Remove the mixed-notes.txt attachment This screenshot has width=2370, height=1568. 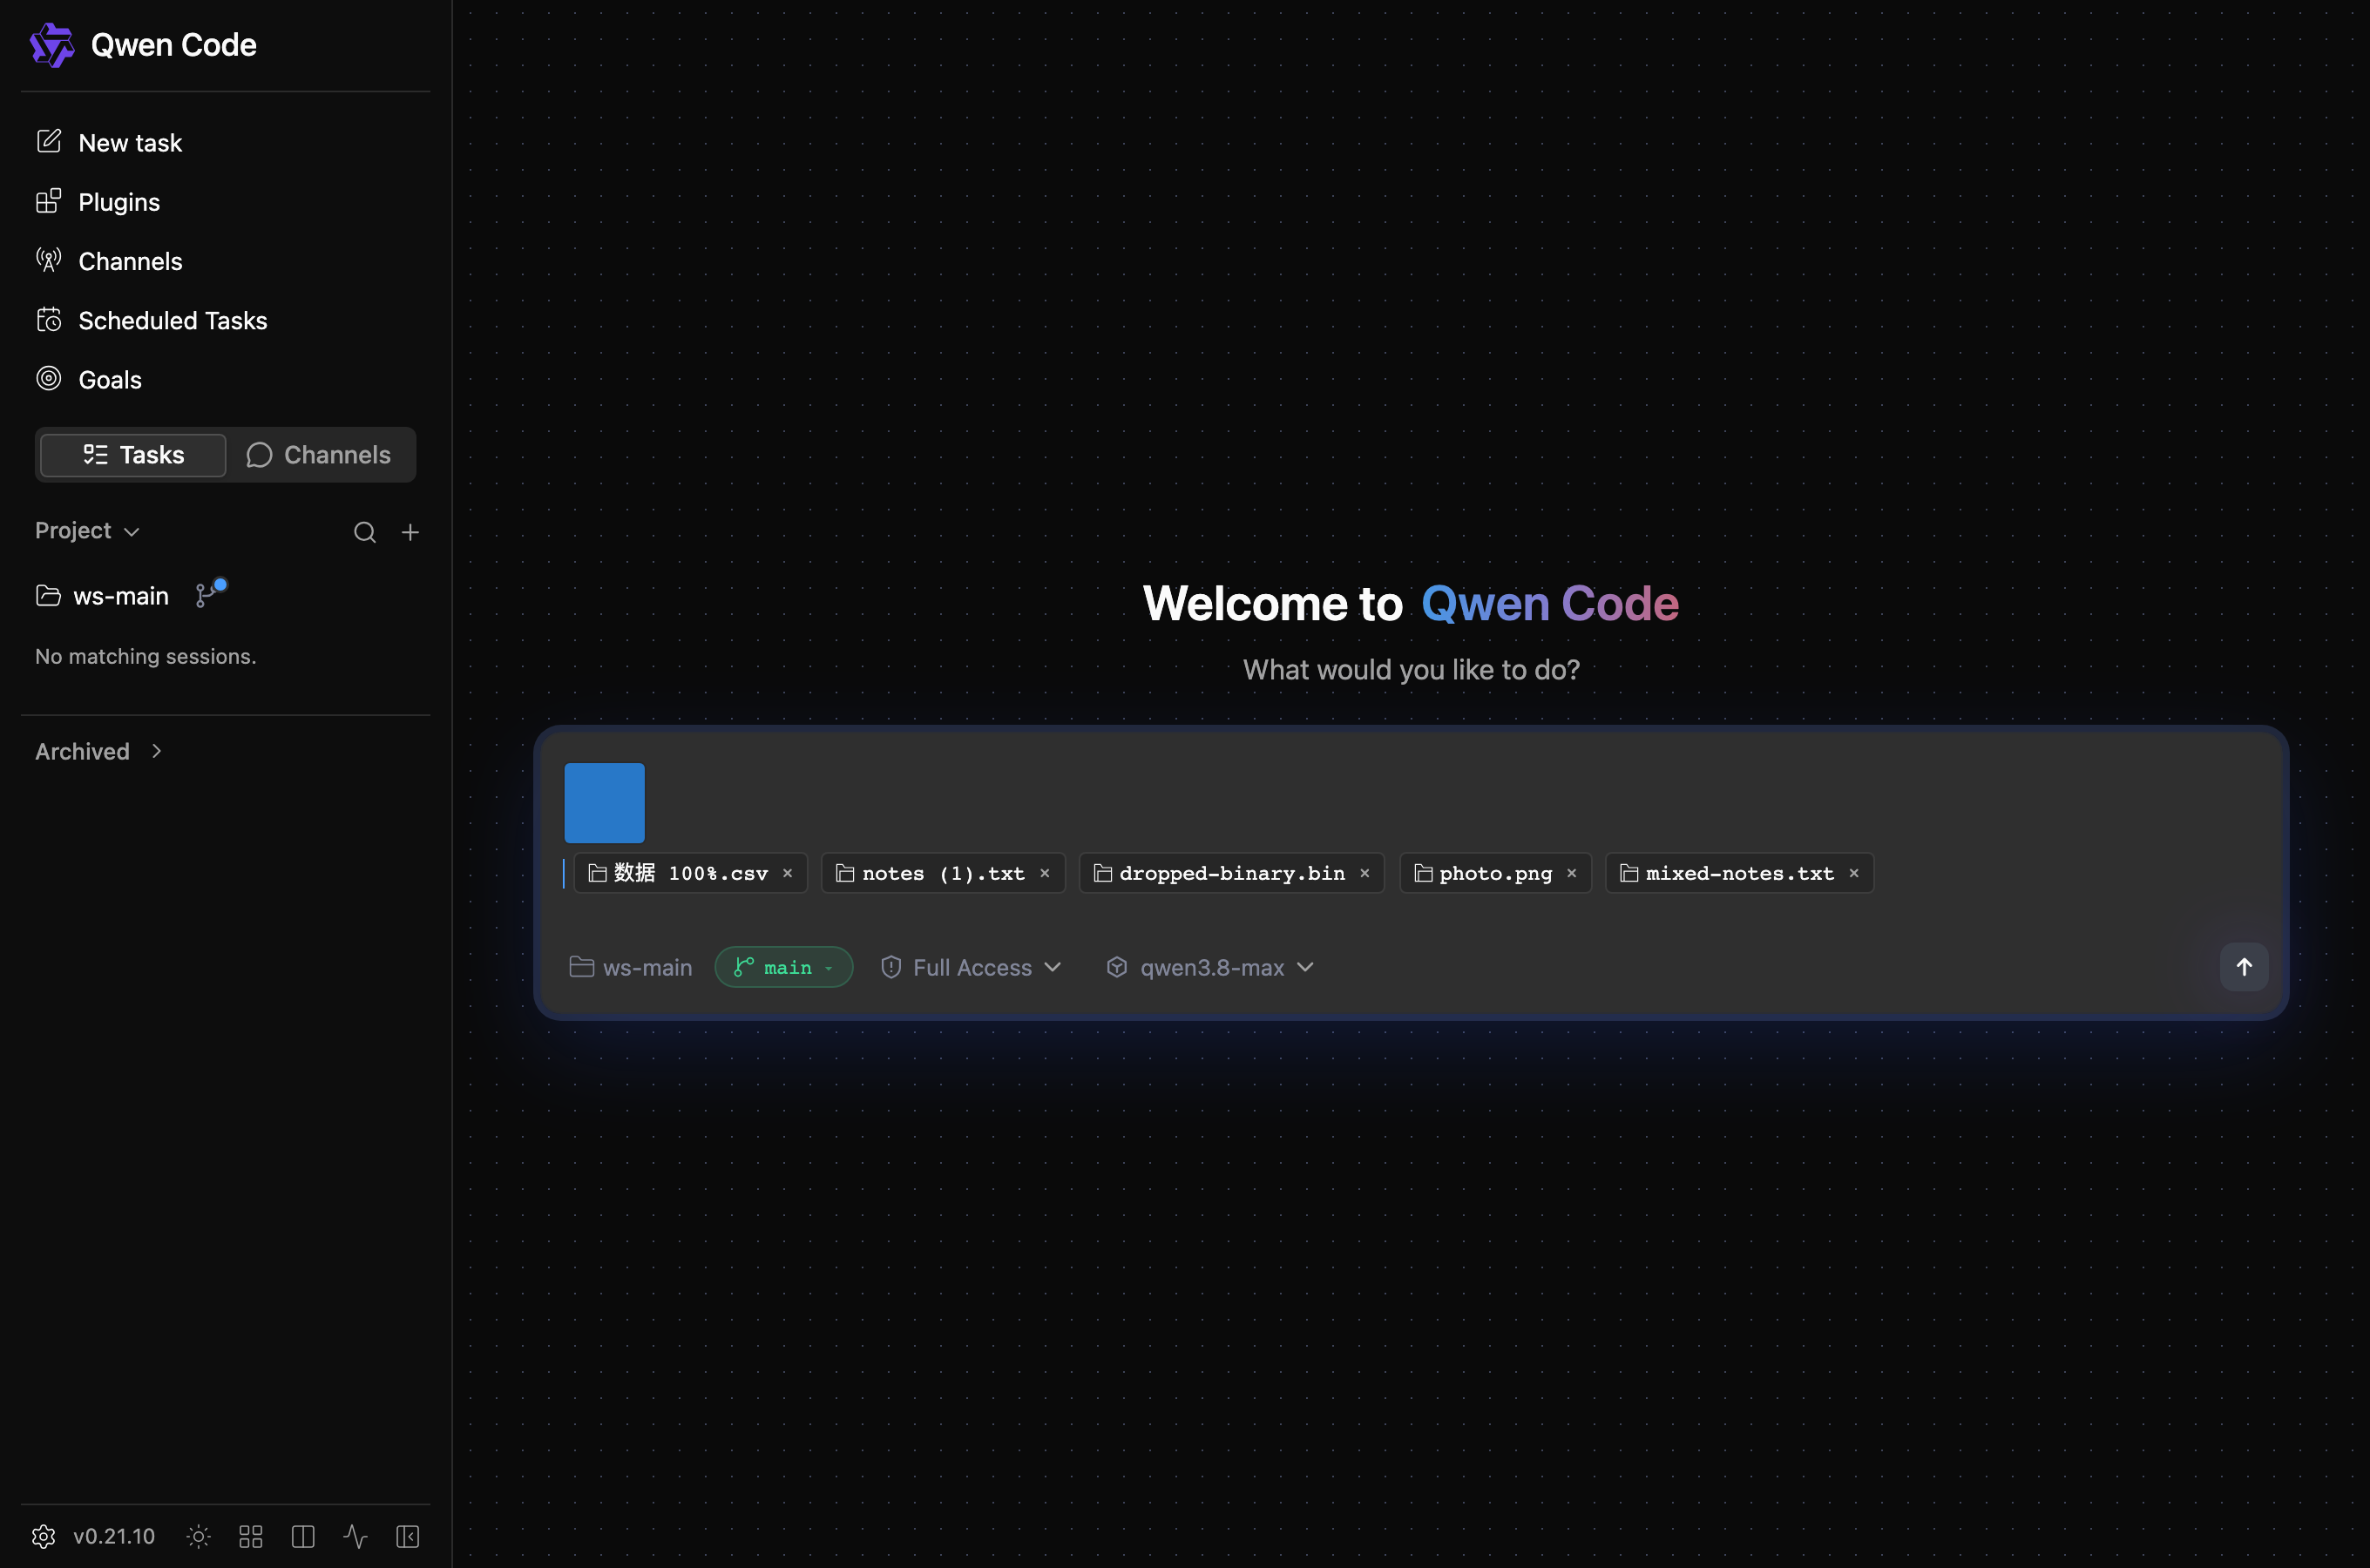1854,873
